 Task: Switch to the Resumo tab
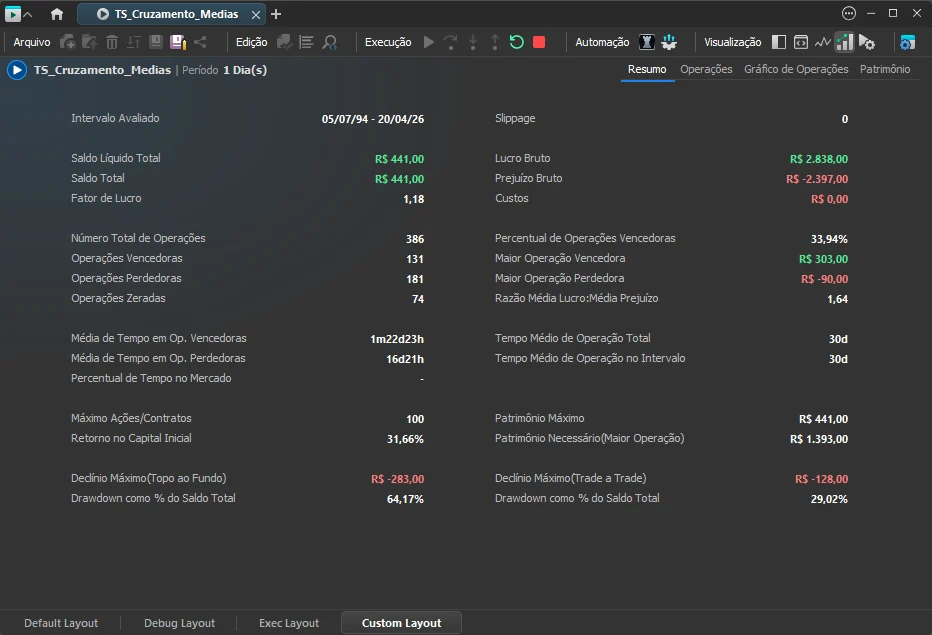647,70
